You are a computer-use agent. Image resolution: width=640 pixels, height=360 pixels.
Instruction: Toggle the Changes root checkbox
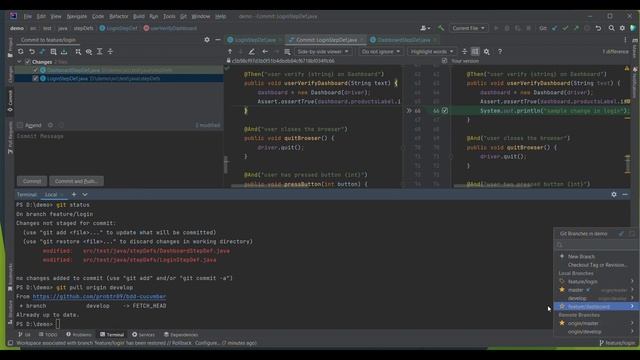[28, 62]
